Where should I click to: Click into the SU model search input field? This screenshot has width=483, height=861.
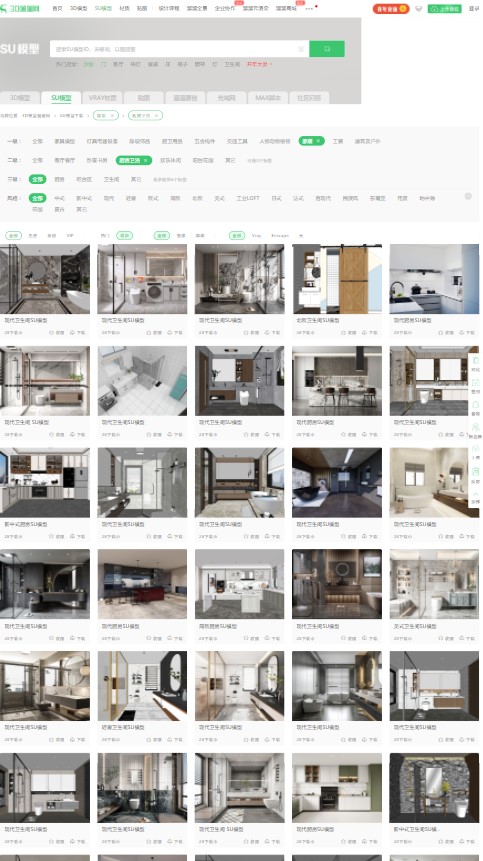[x=175, y=49]
